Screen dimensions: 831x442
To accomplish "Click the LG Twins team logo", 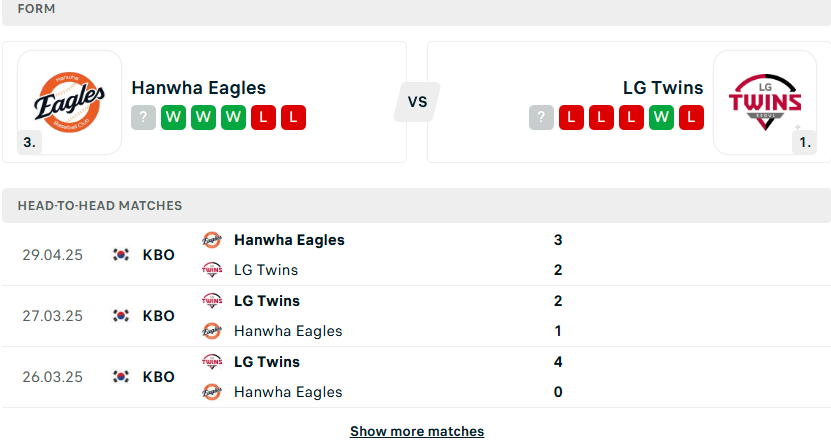I will 765,102.
